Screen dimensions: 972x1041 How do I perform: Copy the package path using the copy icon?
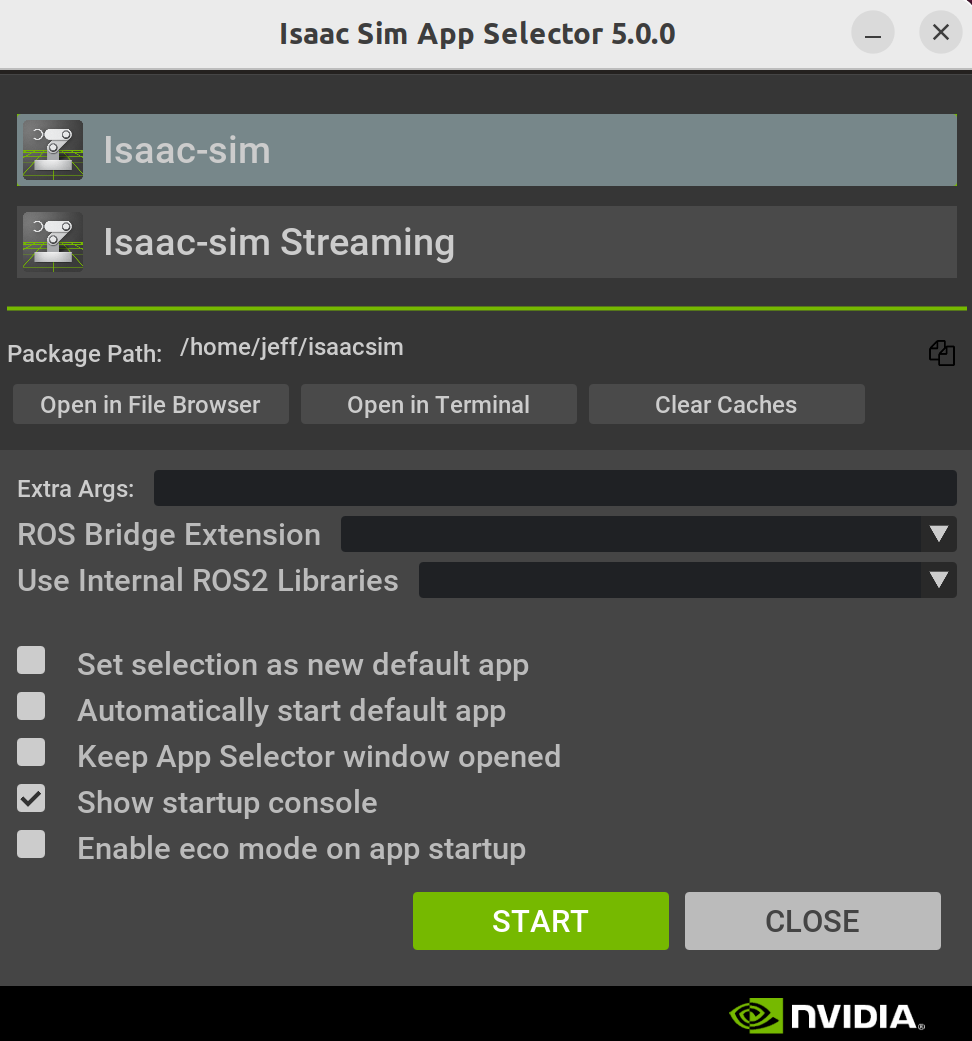tap(941, 353)
